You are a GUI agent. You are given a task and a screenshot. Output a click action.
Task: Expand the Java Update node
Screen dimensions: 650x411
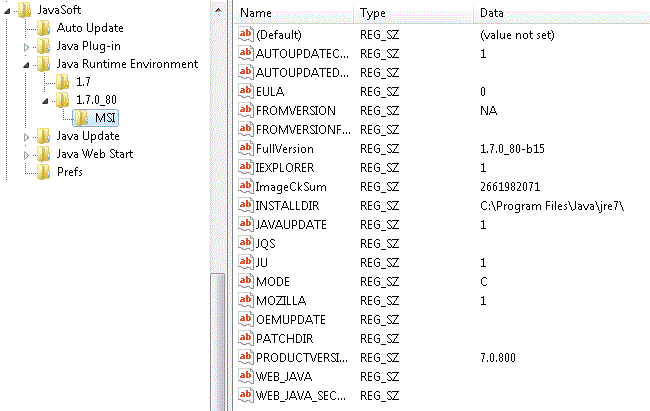tap(26, 137)
